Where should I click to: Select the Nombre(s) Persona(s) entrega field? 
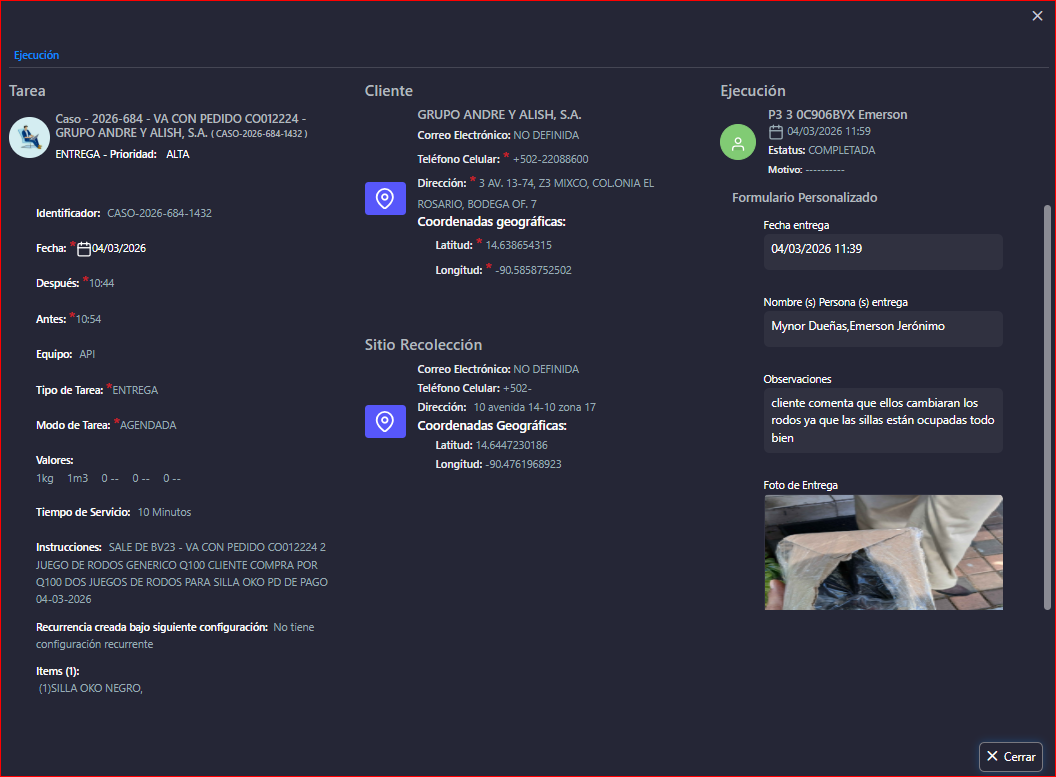click(882, 328)
